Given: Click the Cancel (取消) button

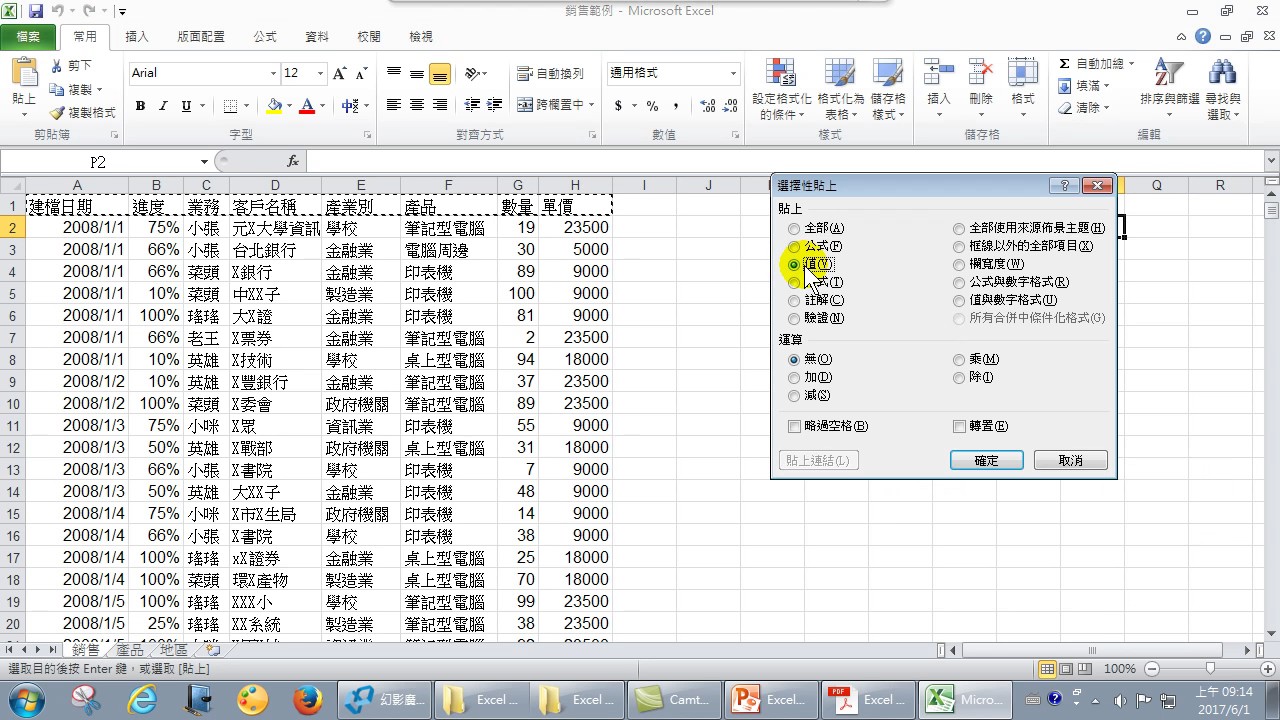Looking at the screenshot, I should (x=1070, y=461).
